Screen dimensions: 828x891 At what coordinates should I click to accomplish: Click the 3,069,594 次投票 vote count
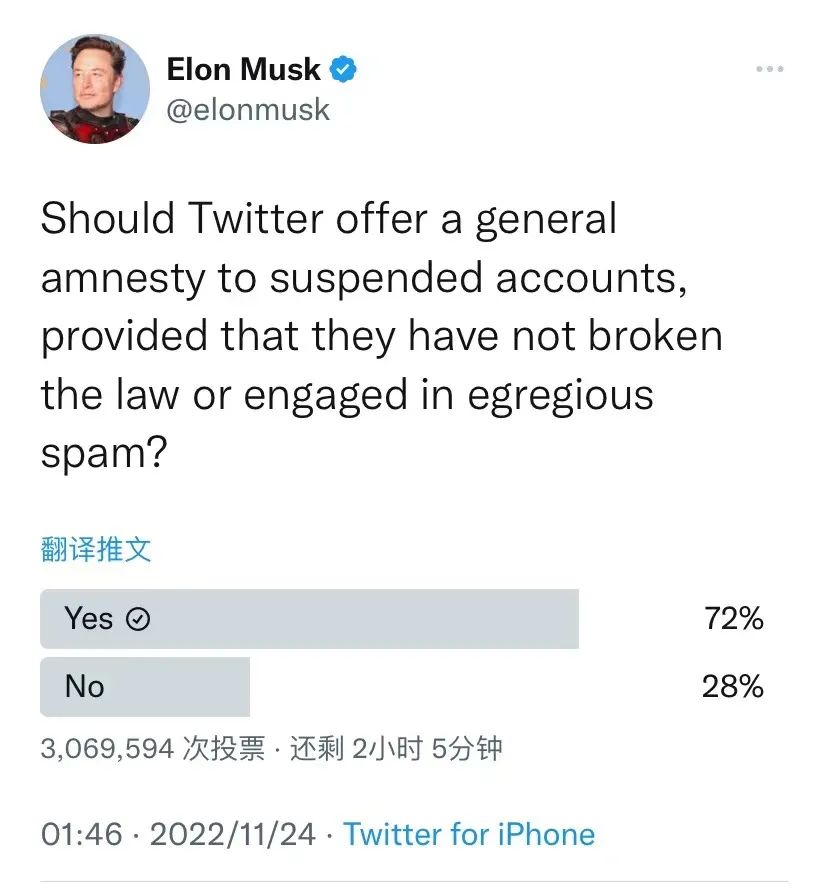(152, 748)
